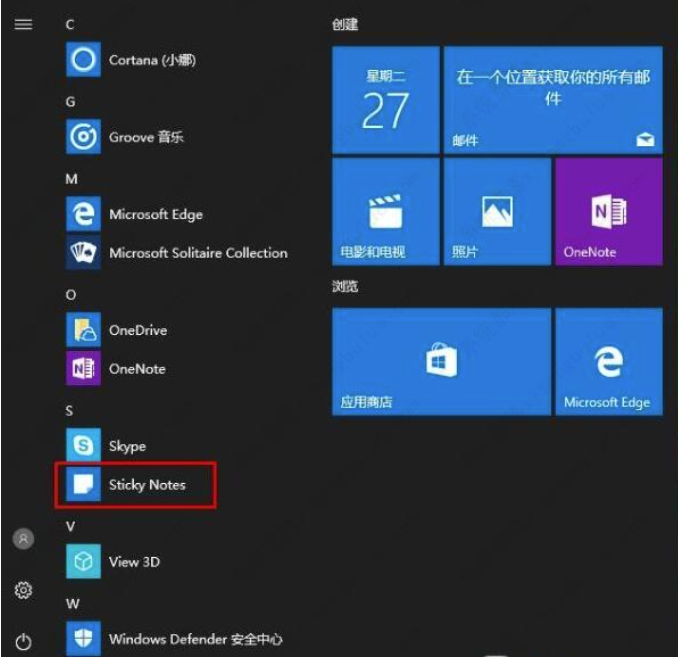The width and height of the screenshot is (678, 661).
Task: Open the Photos (照片) tile
Action: [497, 211]
